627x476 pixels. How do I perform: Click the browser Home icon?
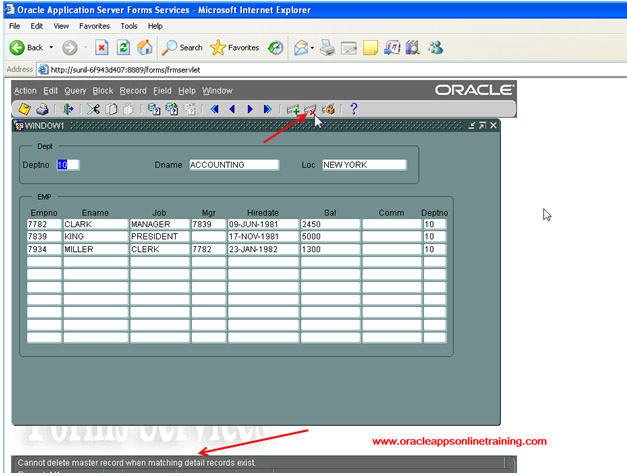(145, 47)
